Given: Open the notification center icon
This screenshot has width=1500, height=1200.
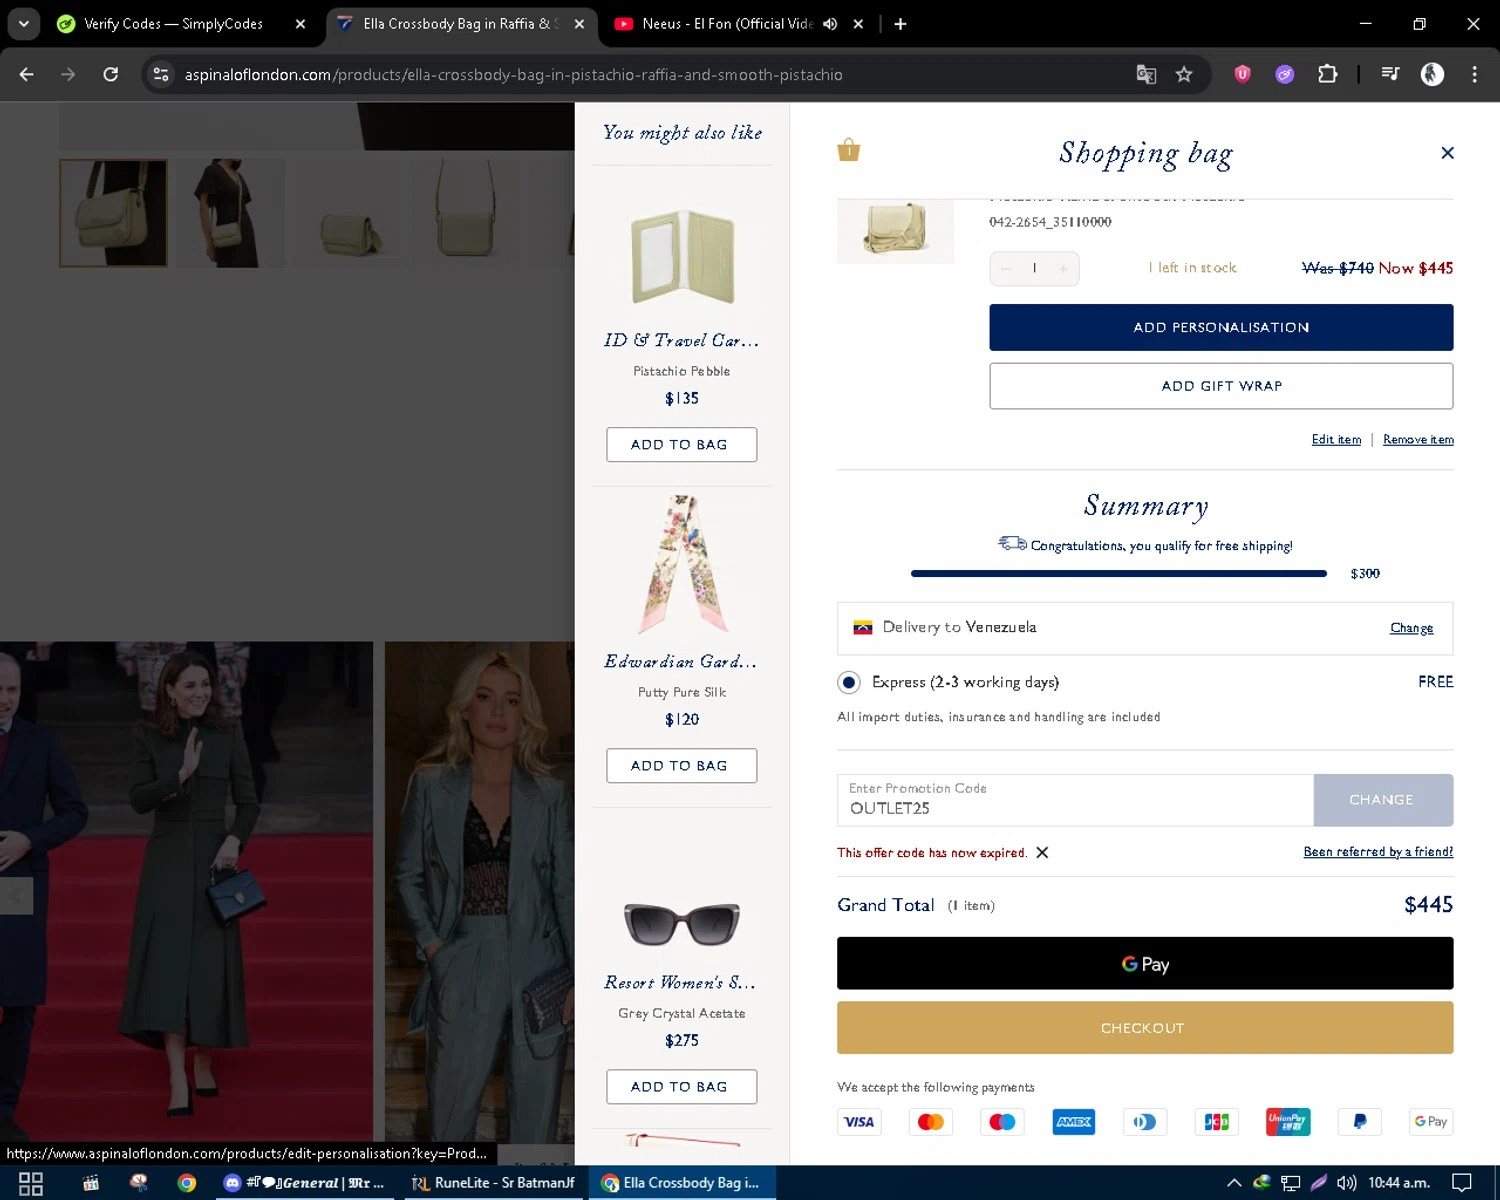Looking at the screenshot, I should click(1462, 1183).
